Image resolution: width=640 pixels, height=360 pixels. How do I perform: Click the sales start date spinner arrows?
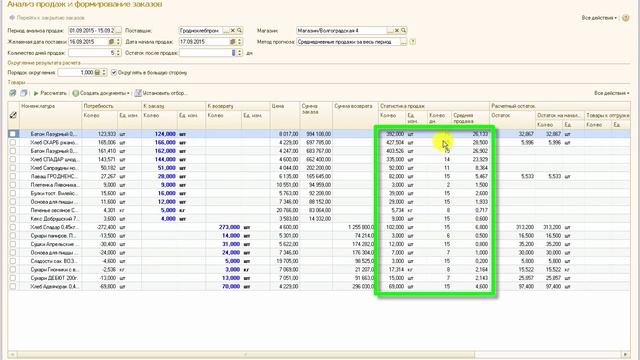click(240, 42)
